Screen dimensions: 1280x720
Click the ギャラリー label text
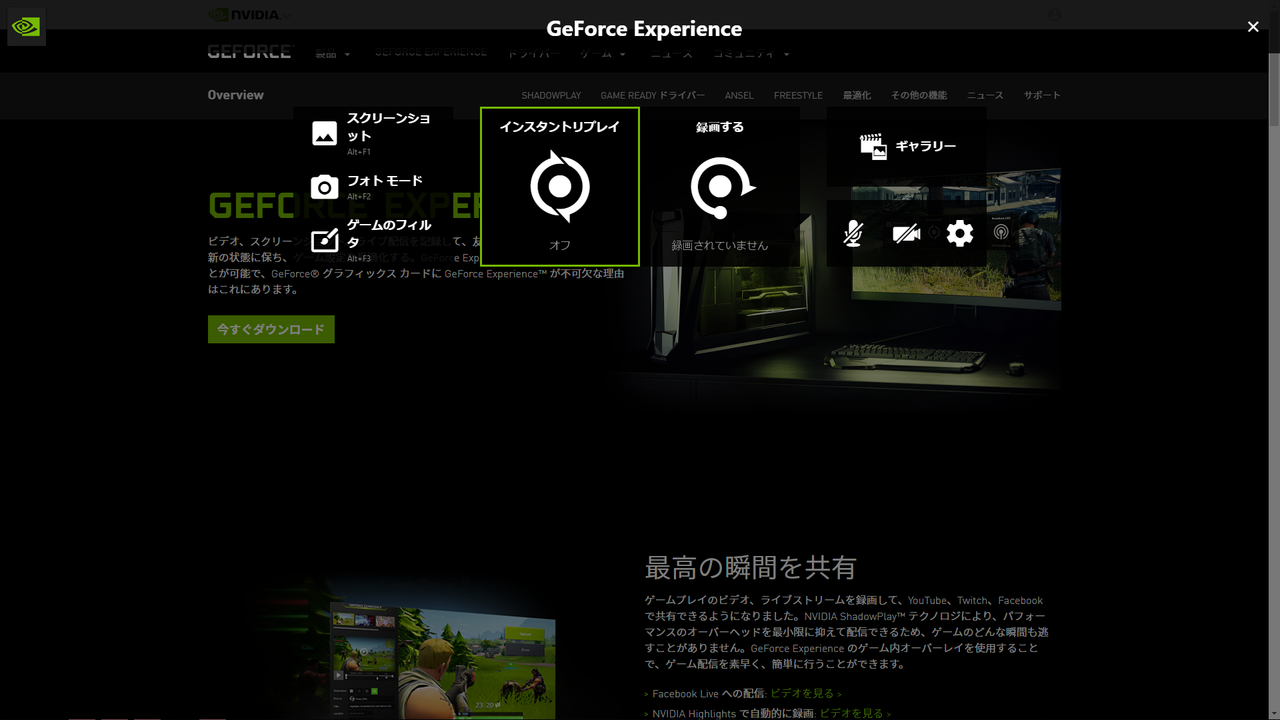point(926,146)
